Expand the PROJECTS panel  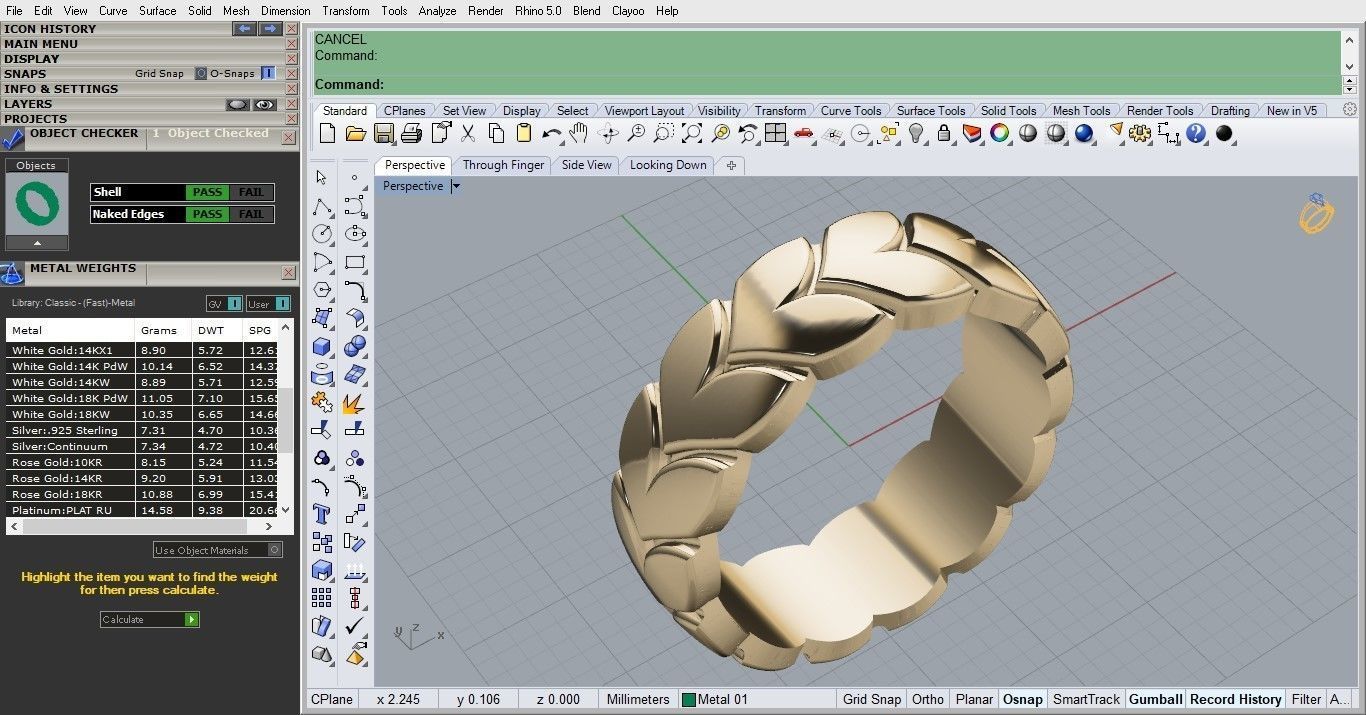pyautogui.click(x=36, y=119)
